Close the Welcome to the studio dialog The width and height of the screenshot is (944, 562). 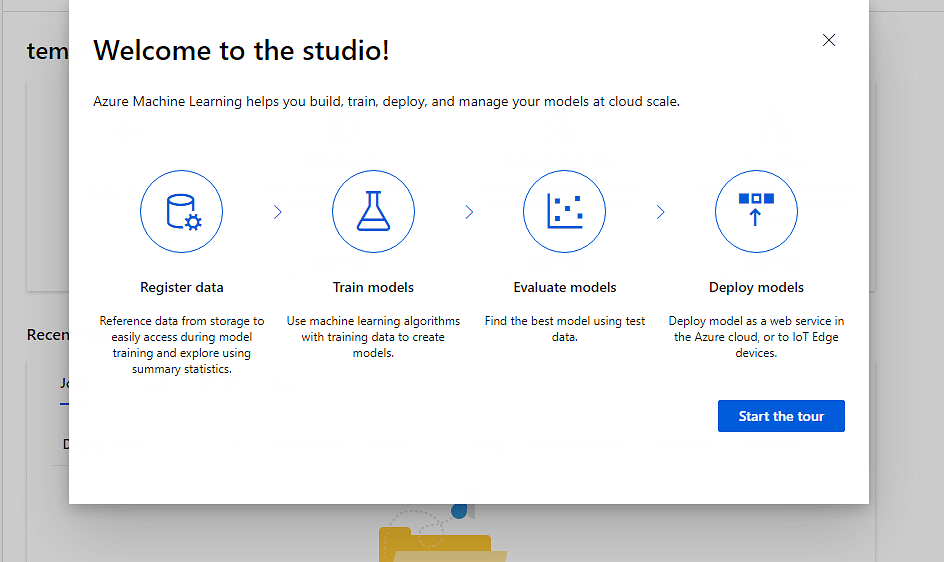click(x=829, y=40)
